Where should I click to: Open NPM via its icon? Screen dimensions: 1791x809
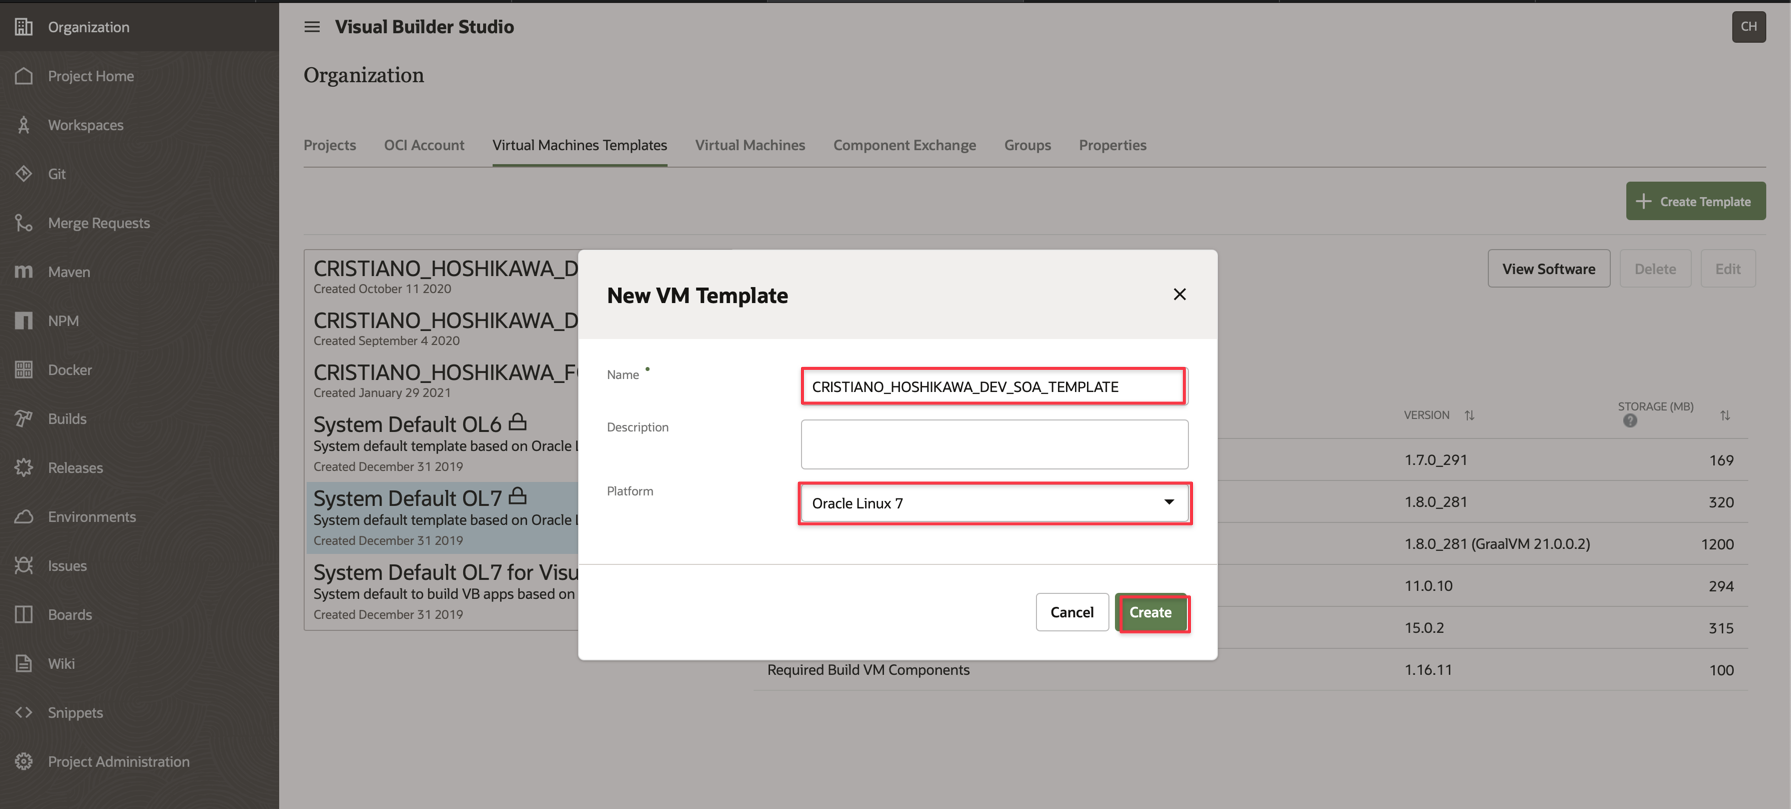[24, 321]
